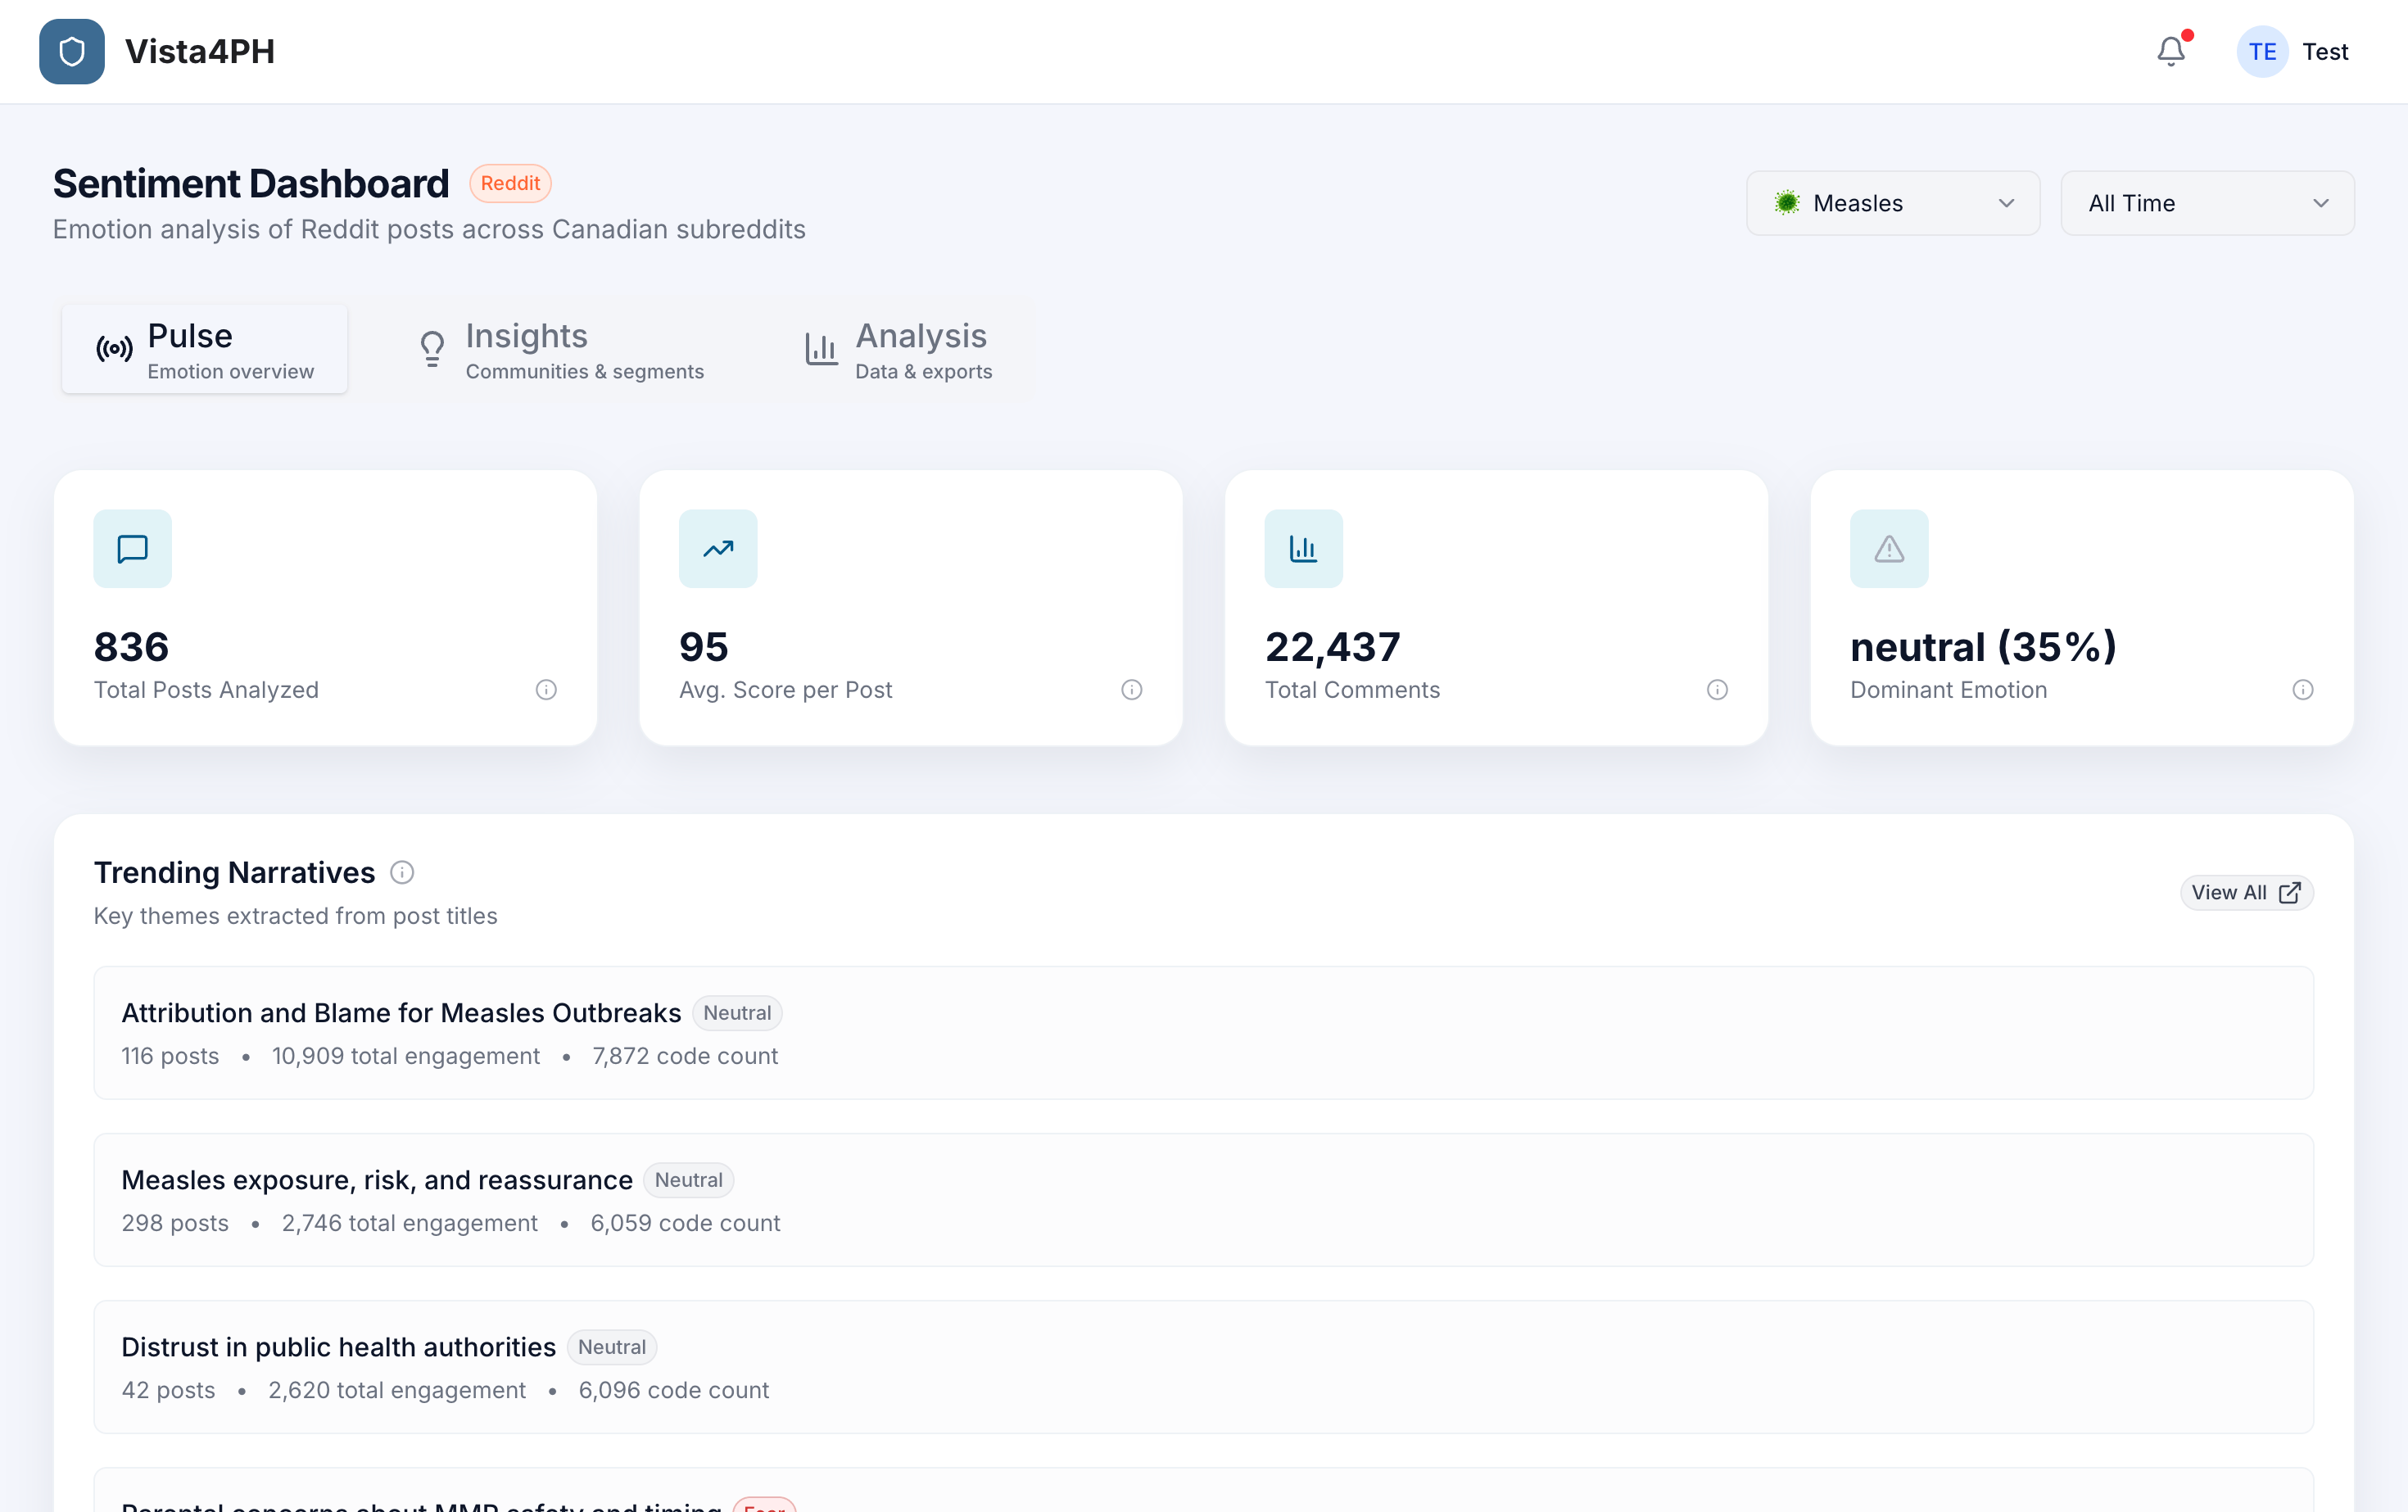2408x1512 pixels.
Task: Click the 95 average score value
Action: [x=704, y=647]
